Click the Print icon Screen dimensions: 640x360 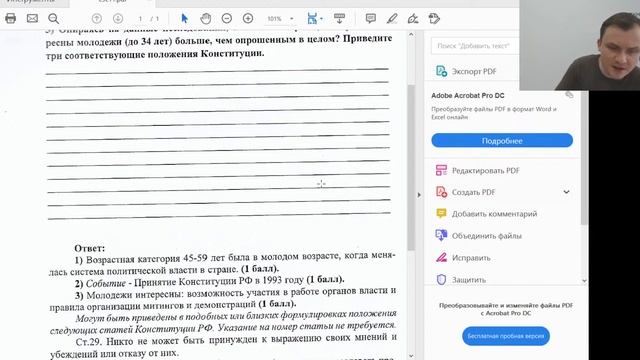click(11, 18)
